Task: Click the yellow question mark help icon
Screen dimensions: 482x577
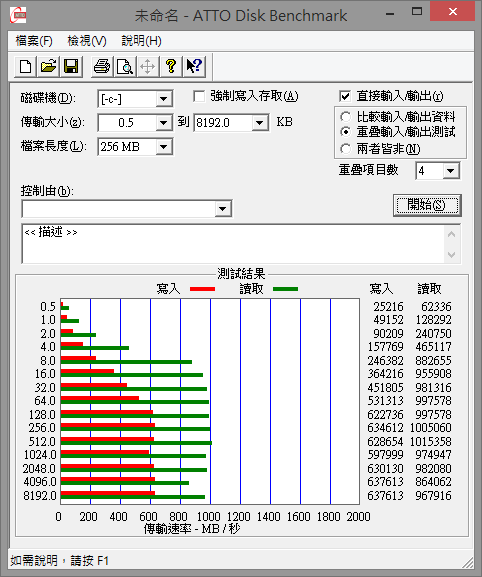Action: (171, 67)
